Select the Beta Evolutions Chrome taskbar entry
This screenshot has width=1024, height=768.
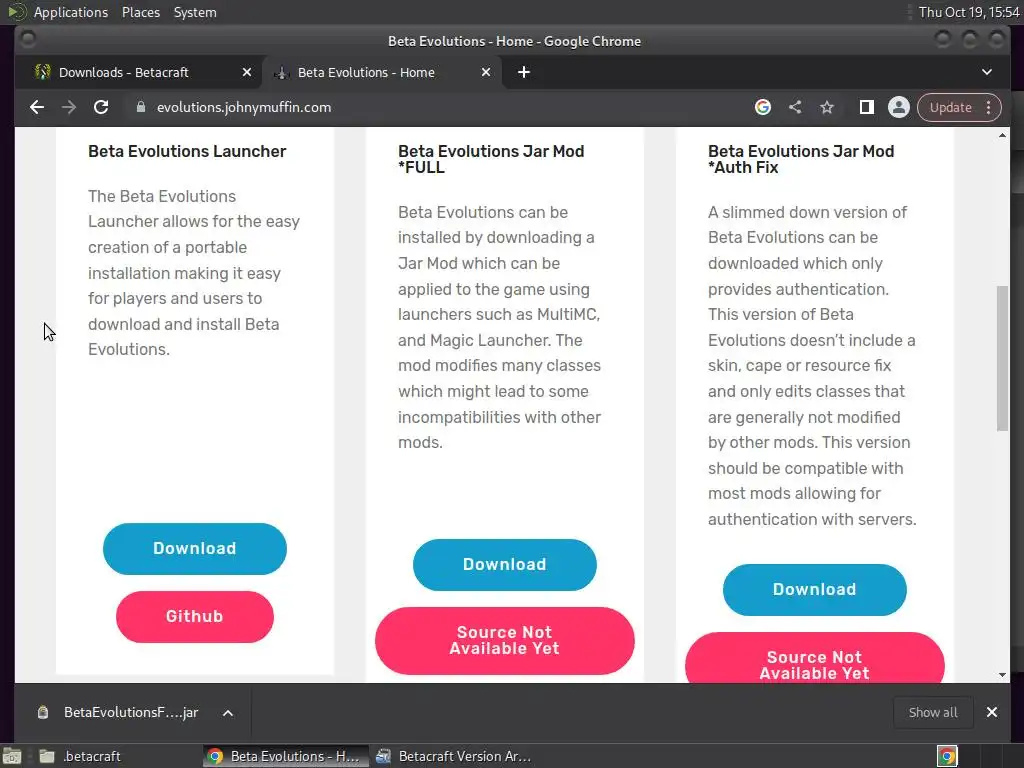click(285, 756)
